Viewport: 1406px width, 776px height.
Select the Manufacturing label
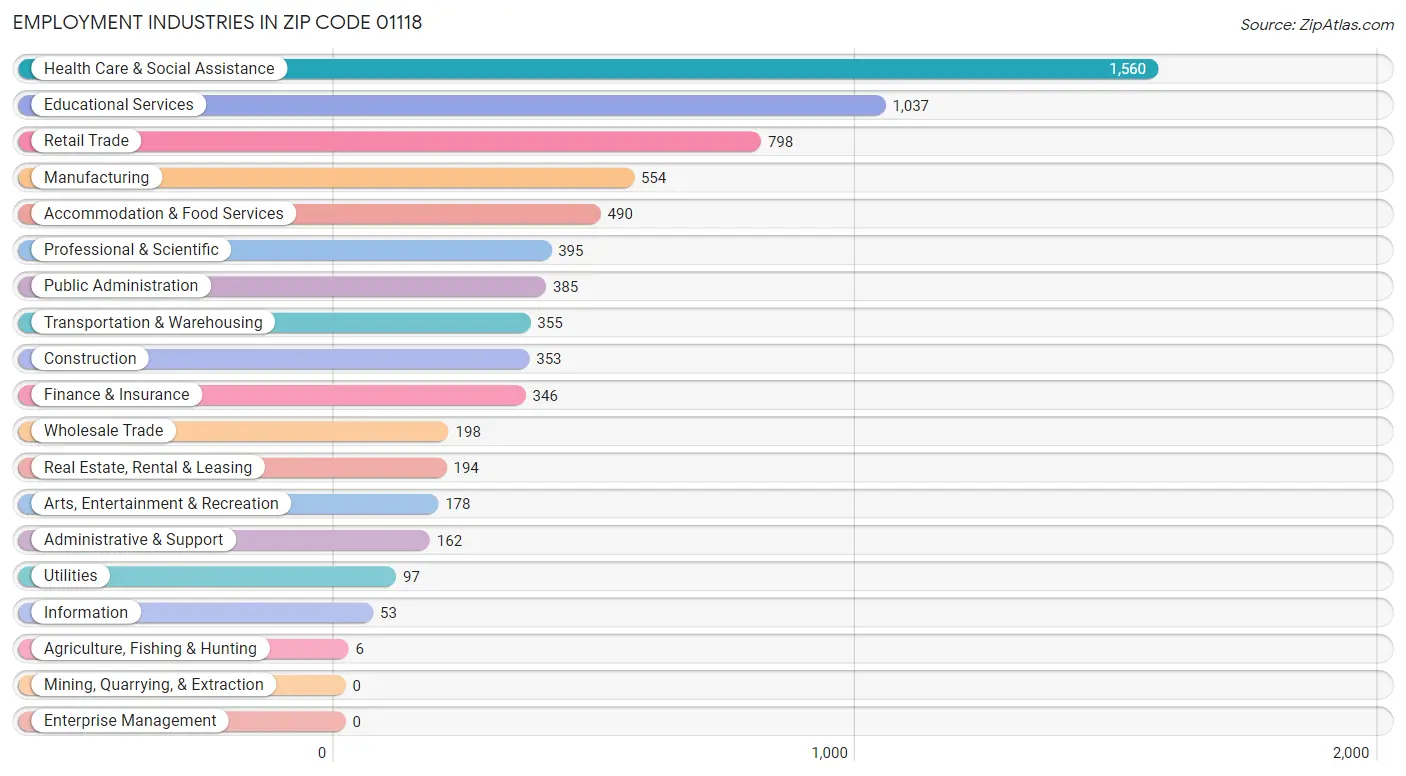pos(96,177)
